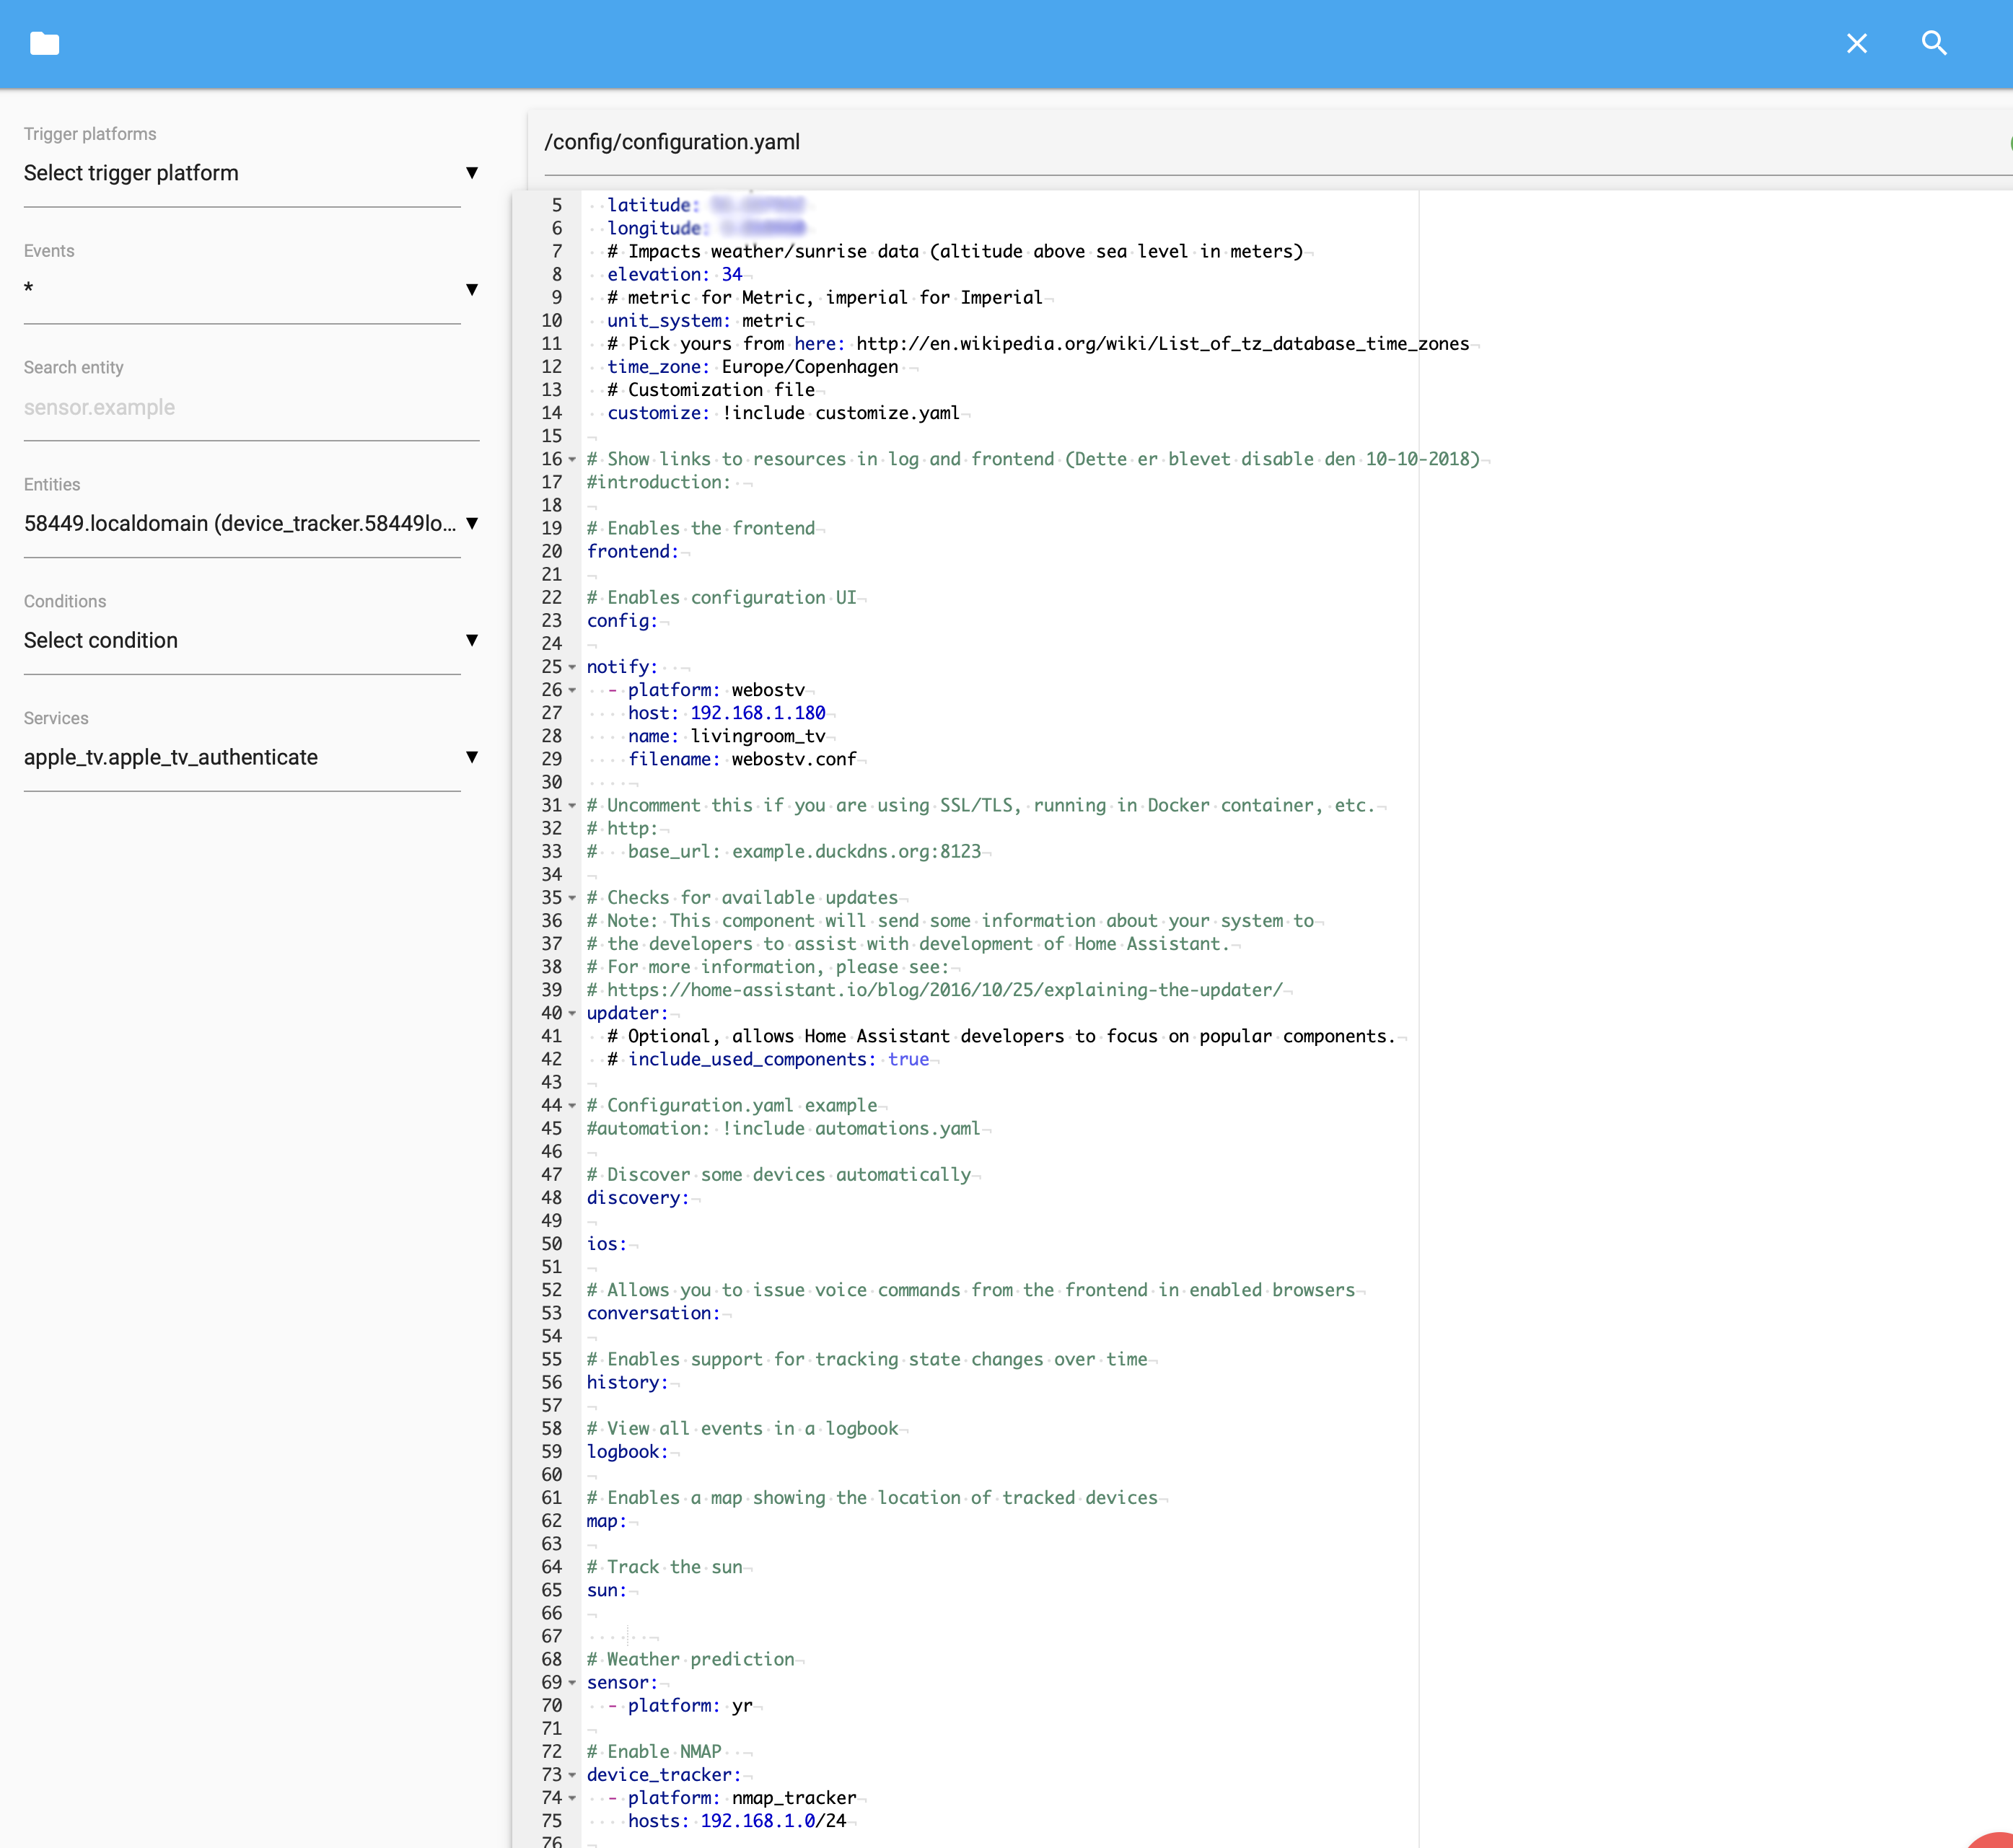
Task: Fold the updater block at line 40
Action: [572, 1014]
